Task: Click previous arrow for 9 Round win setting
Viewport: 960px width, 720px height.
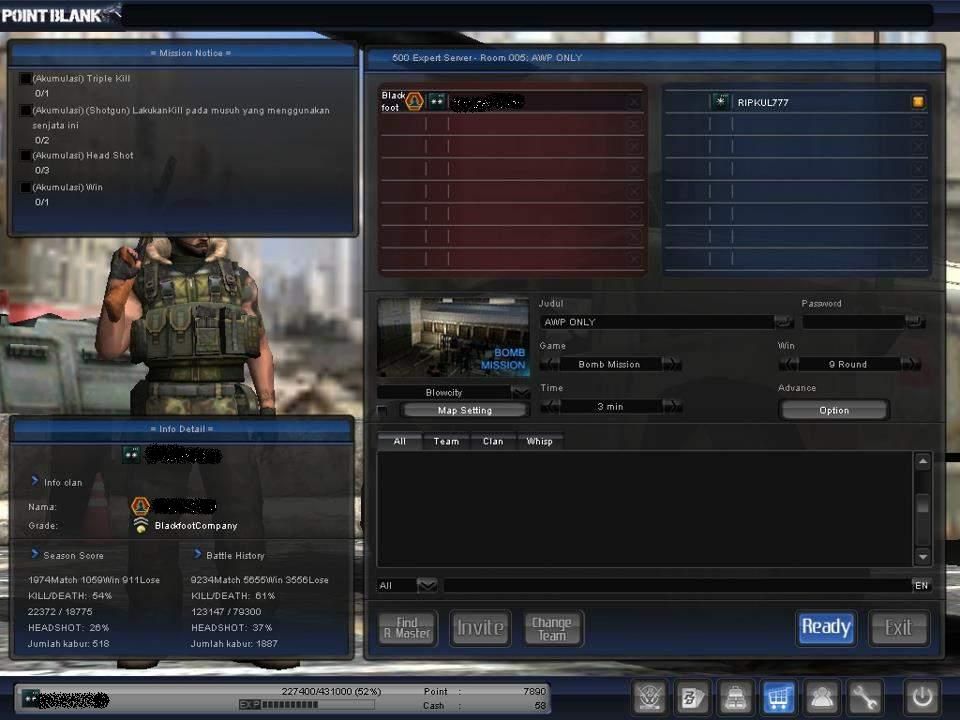Action: tap(789, 364)
